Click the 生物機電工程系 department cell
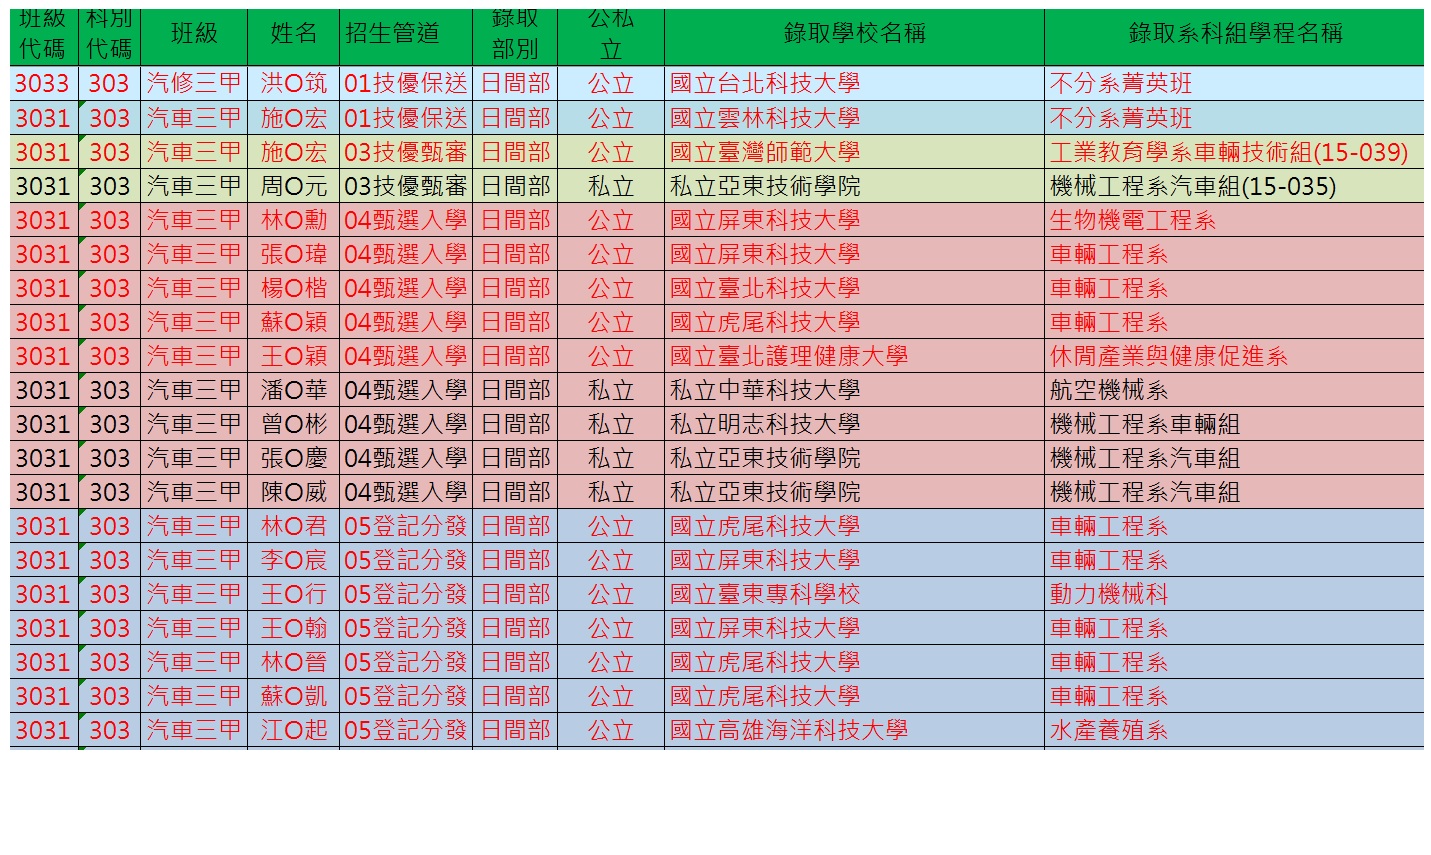1431x855 pixels. coord(1133,220)
